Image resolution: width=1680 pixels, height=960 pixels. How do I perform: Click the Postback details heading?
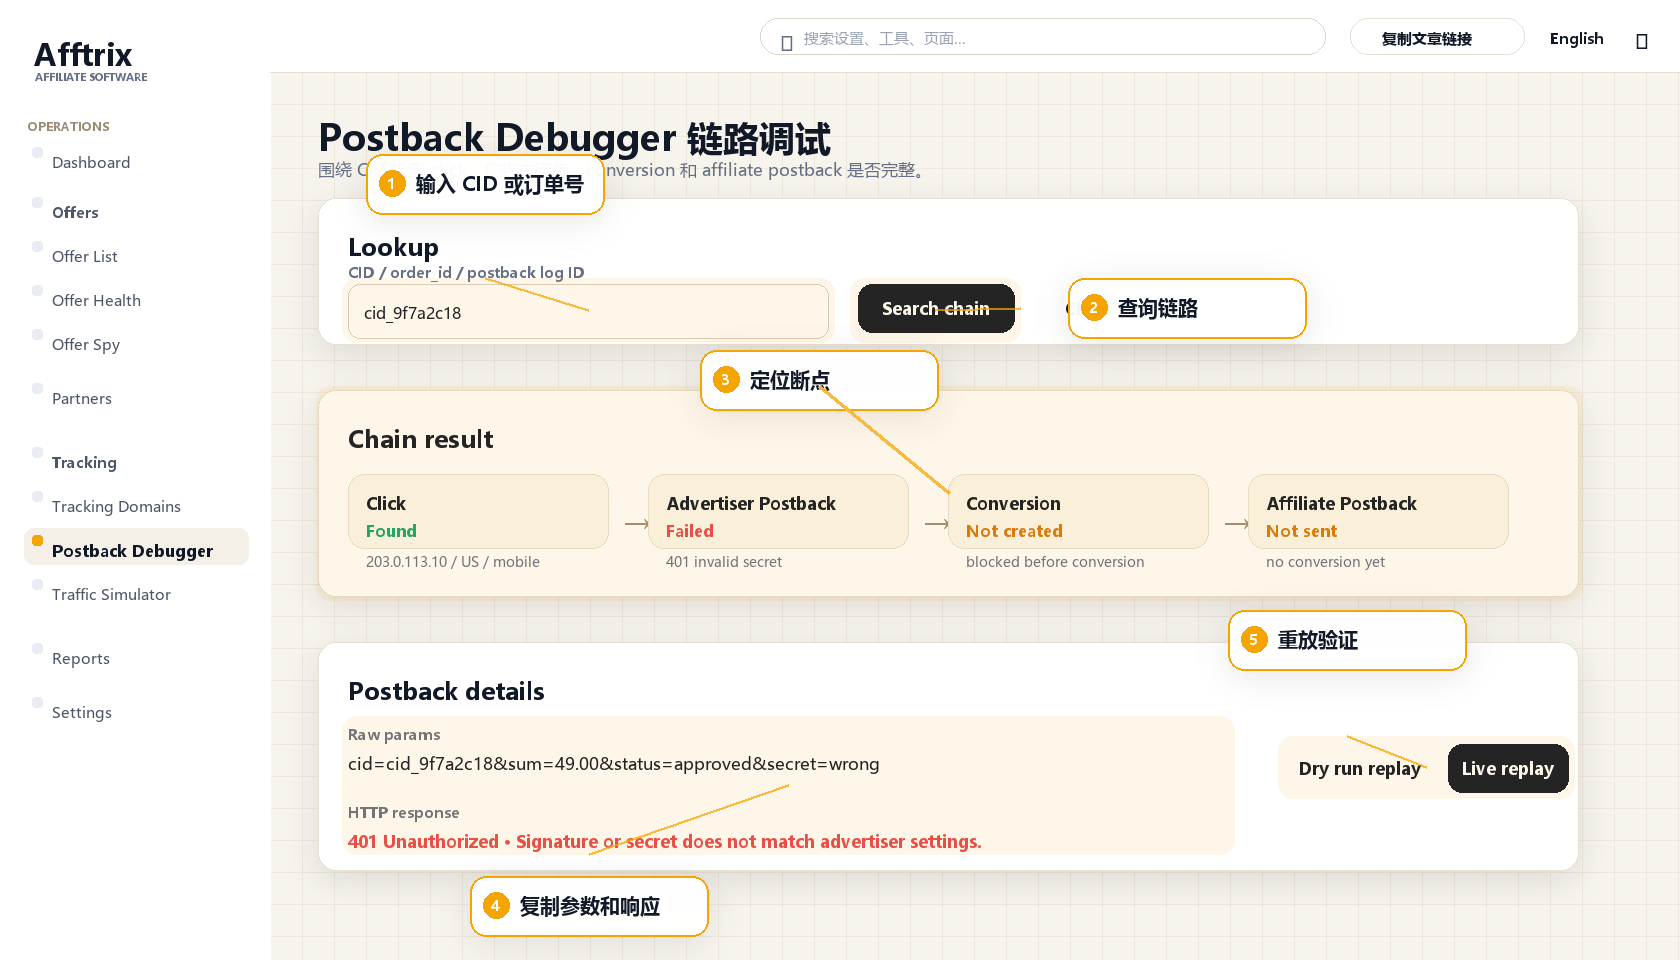tap(446, 691)
